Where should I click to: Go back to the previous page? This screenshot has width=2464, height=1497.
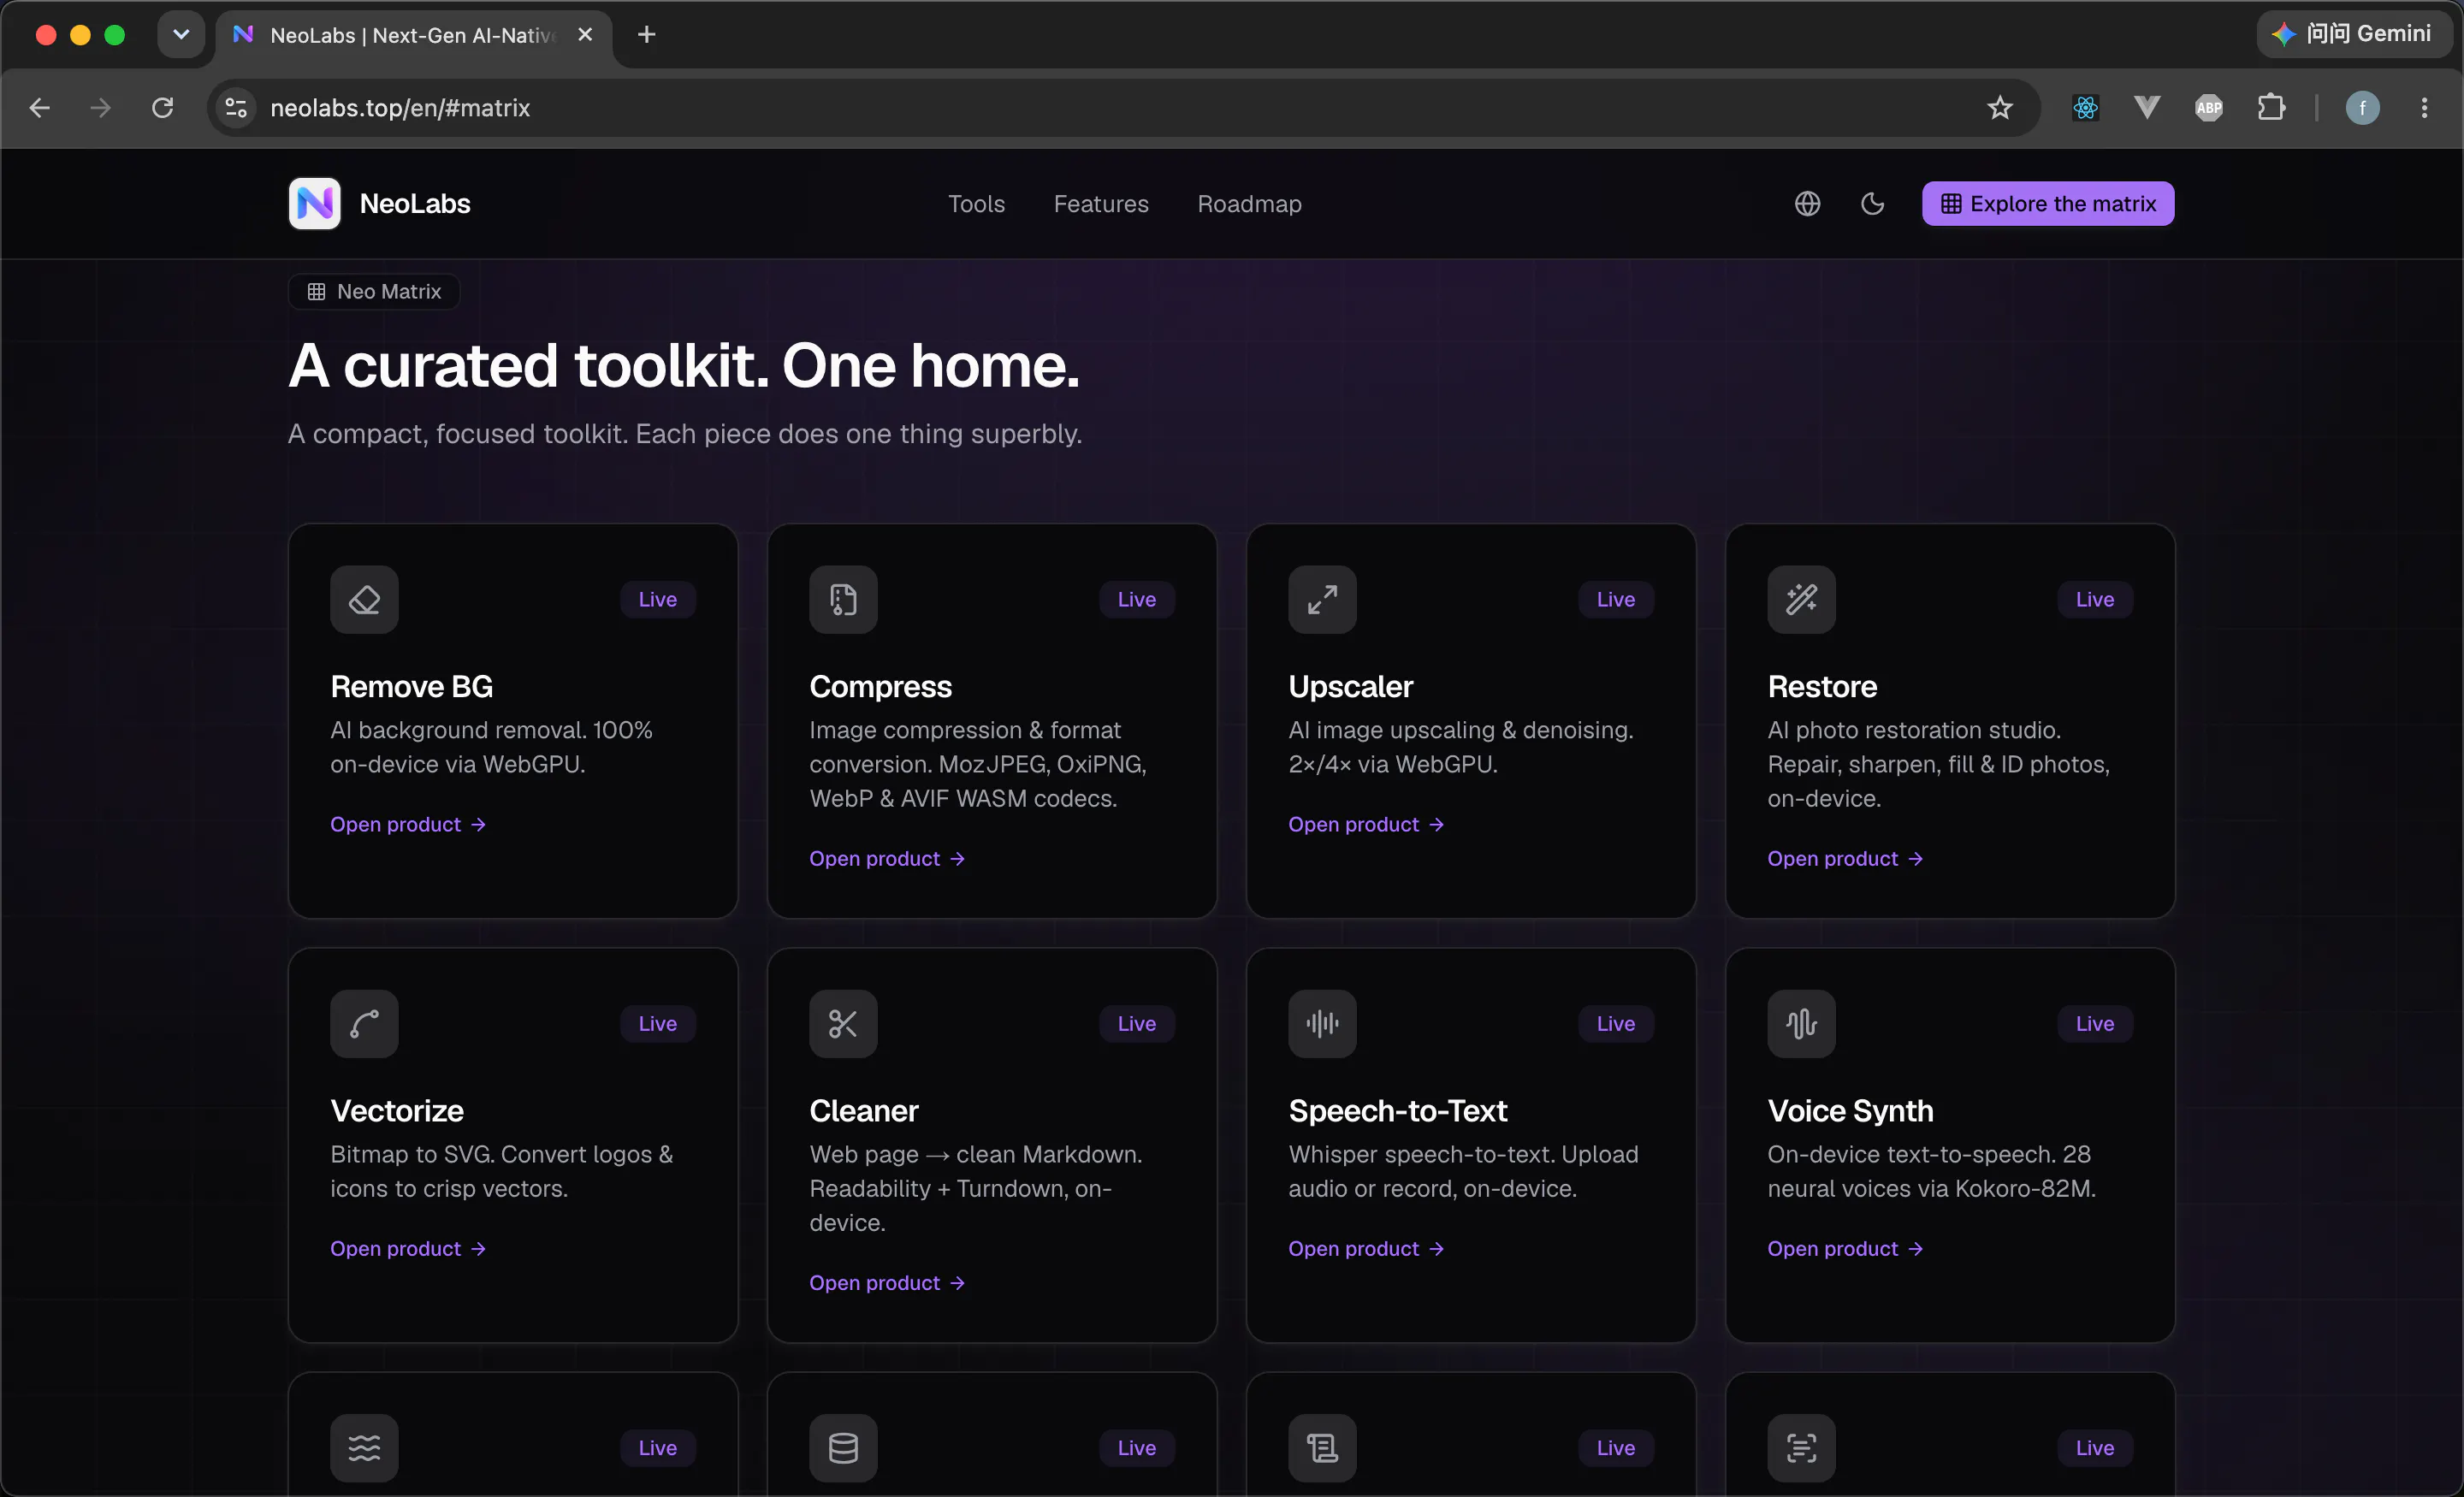tap(40, 108)
